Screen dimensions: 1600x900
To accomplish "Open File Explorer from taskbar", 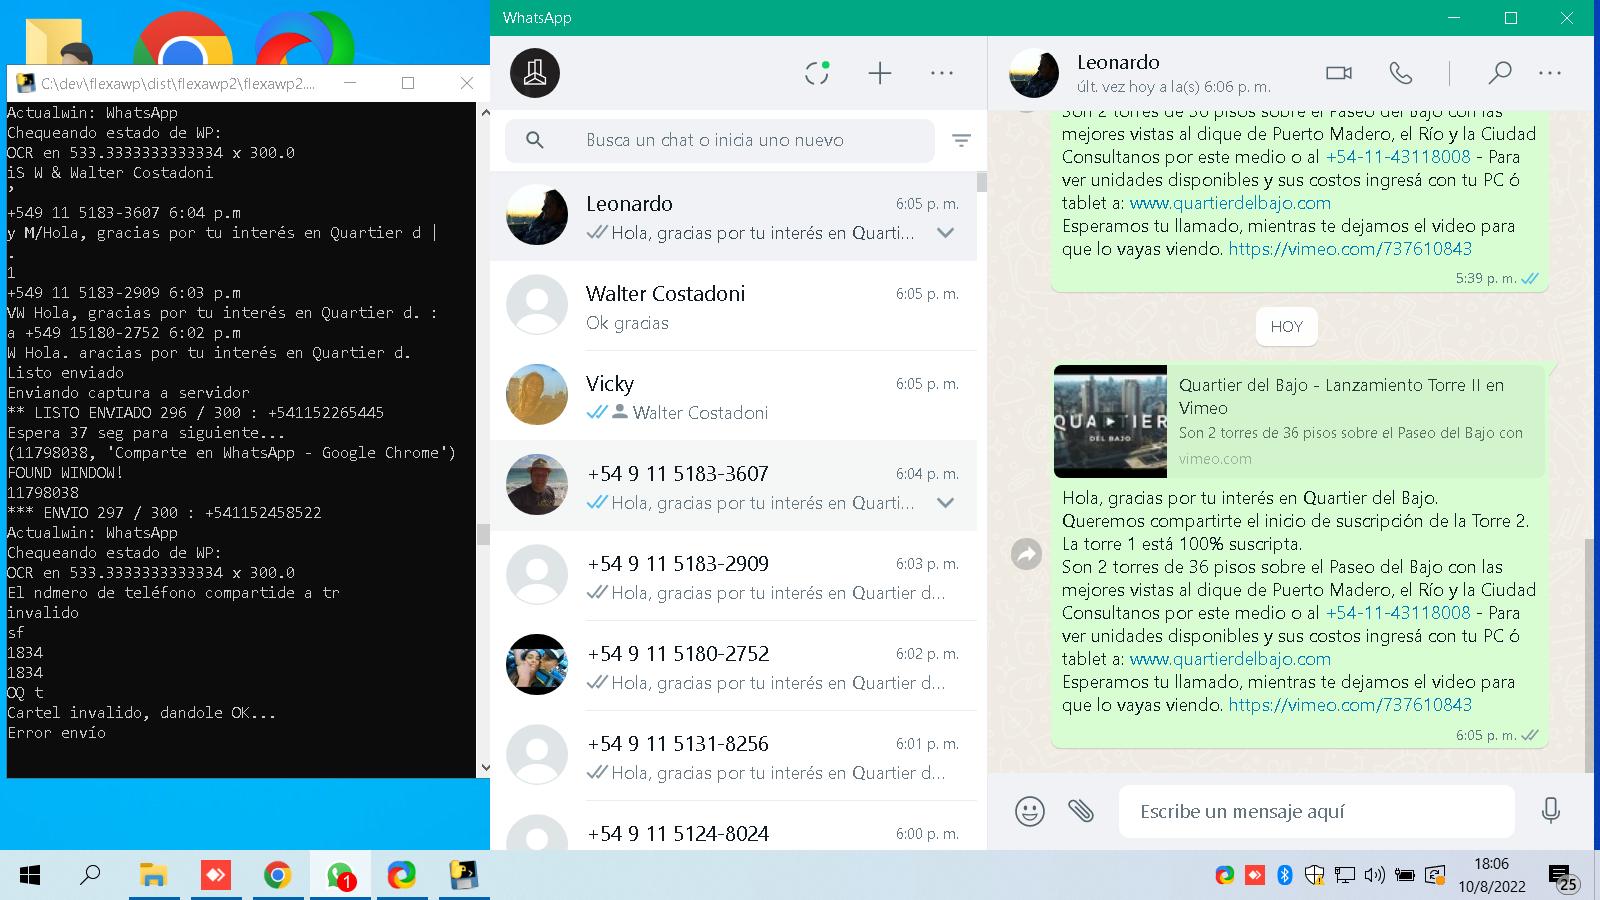I will coord(153,876).
